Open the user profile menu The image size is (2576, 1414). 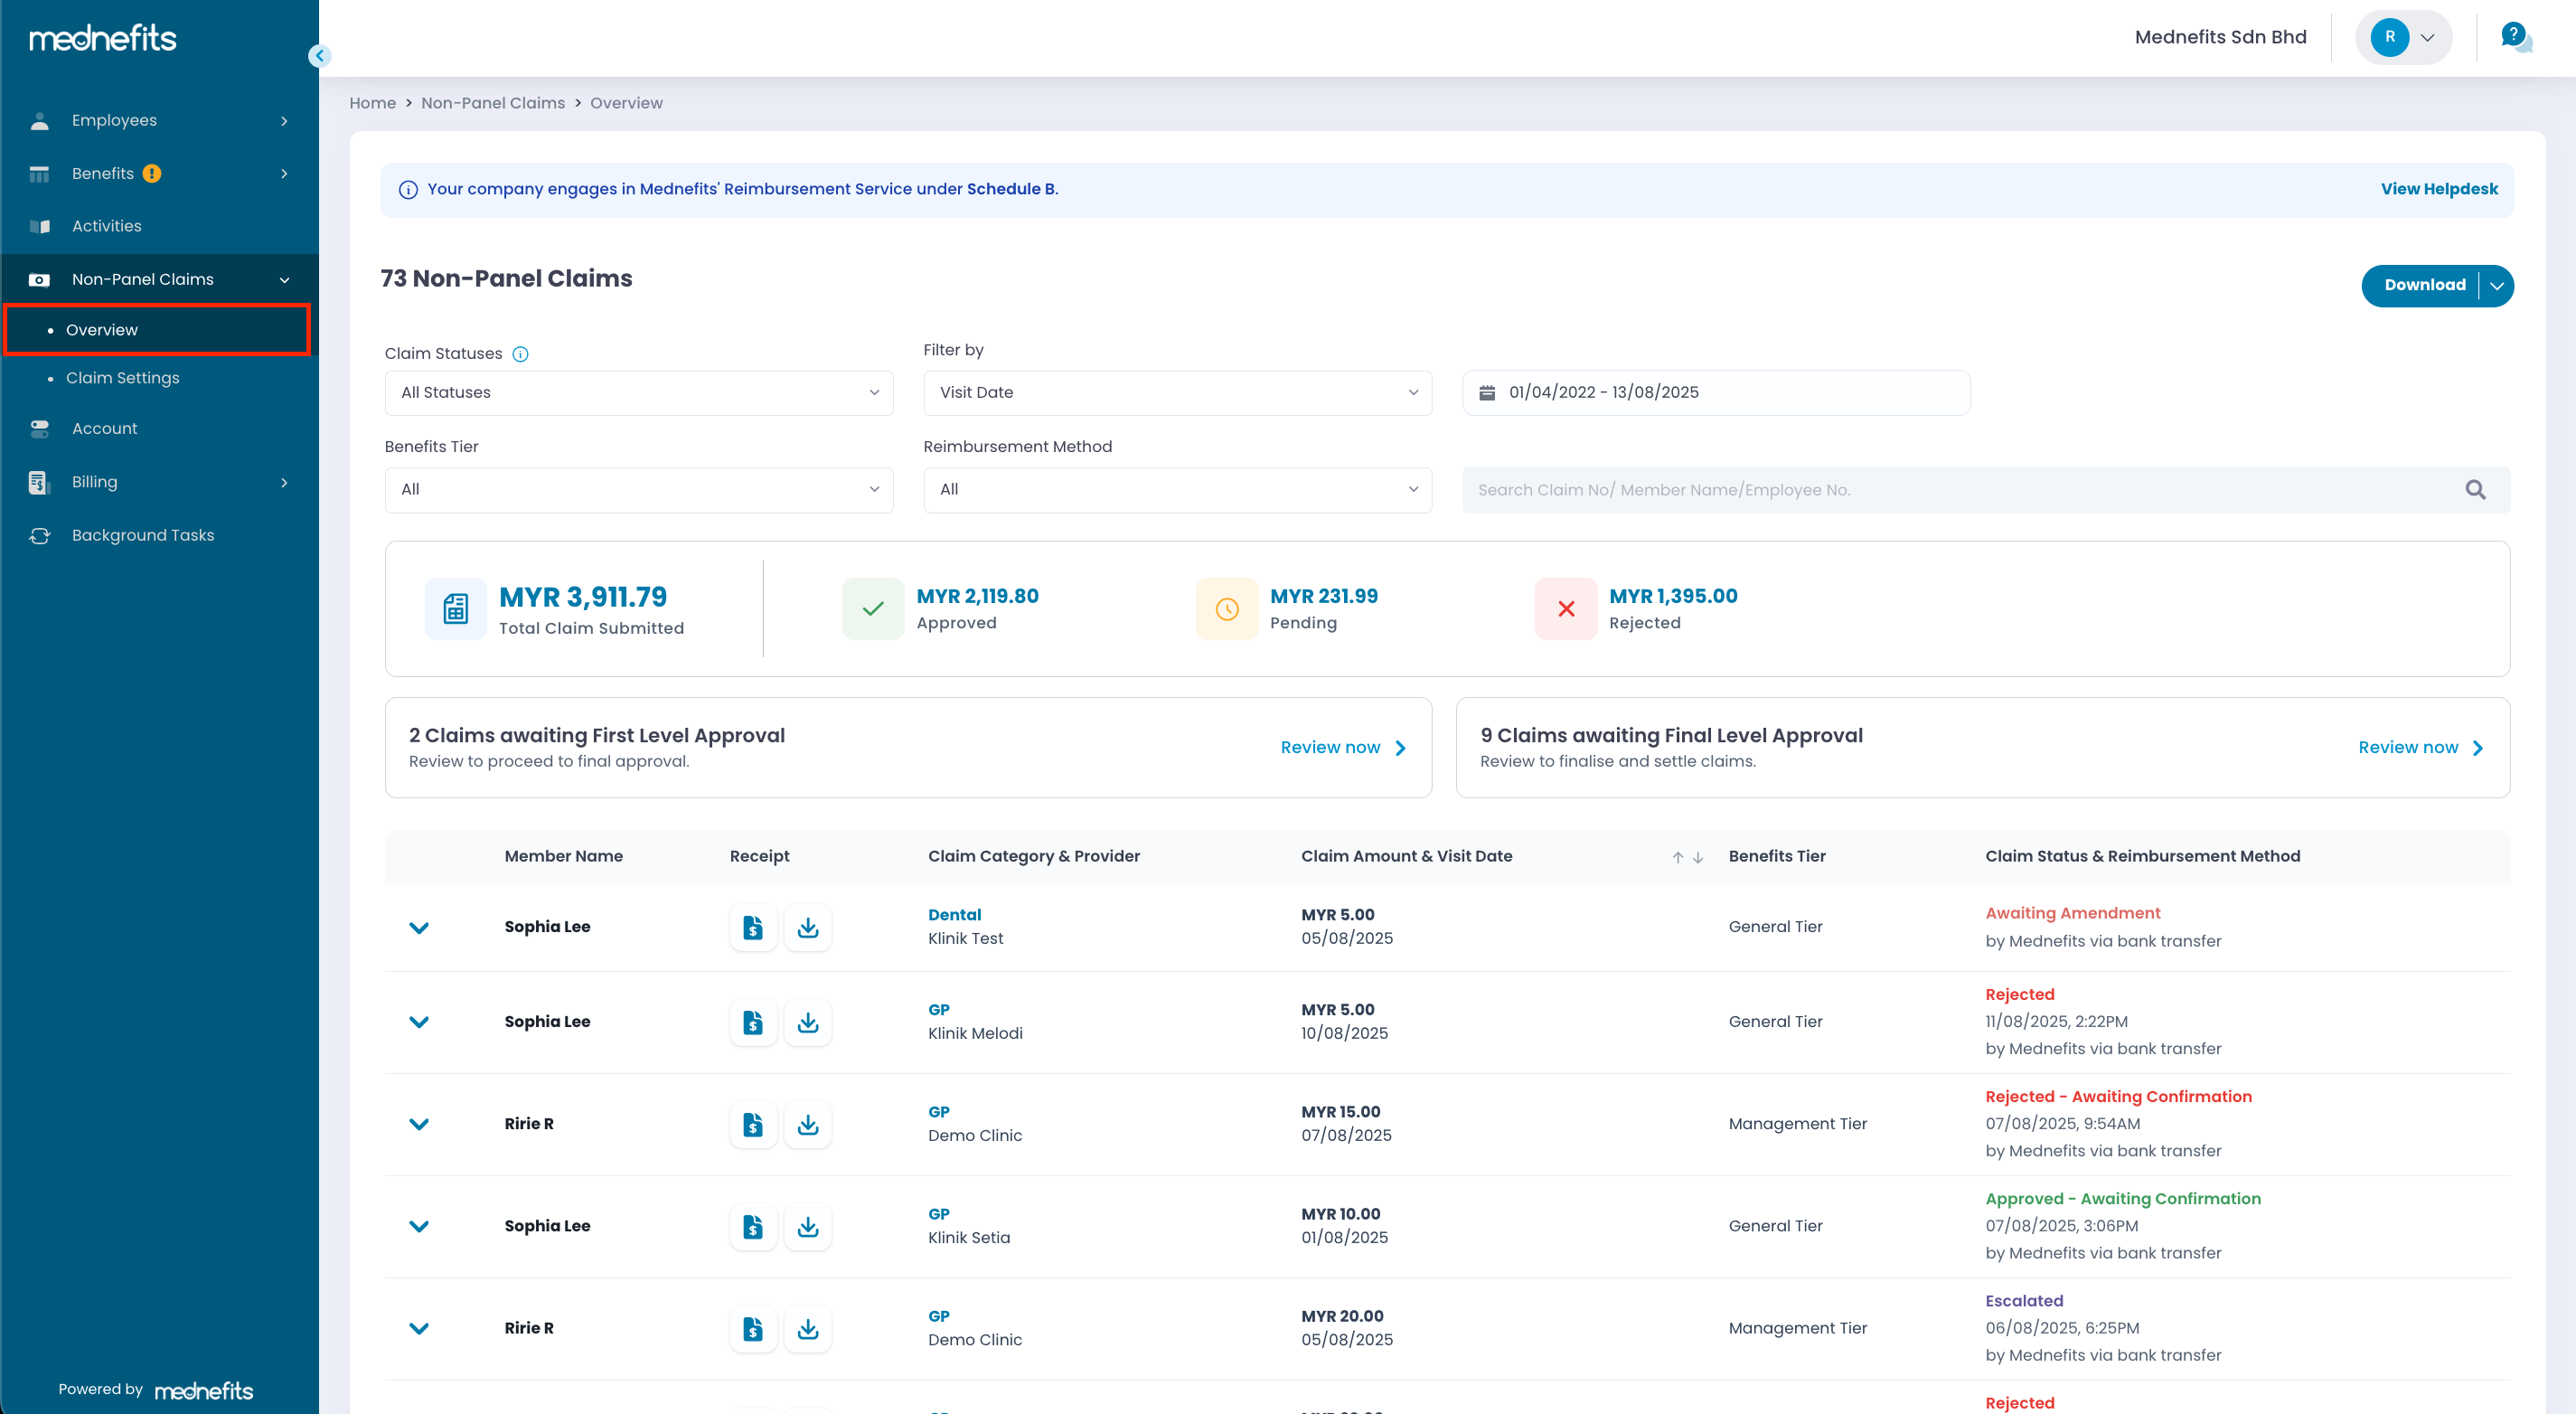point(2403,37)
